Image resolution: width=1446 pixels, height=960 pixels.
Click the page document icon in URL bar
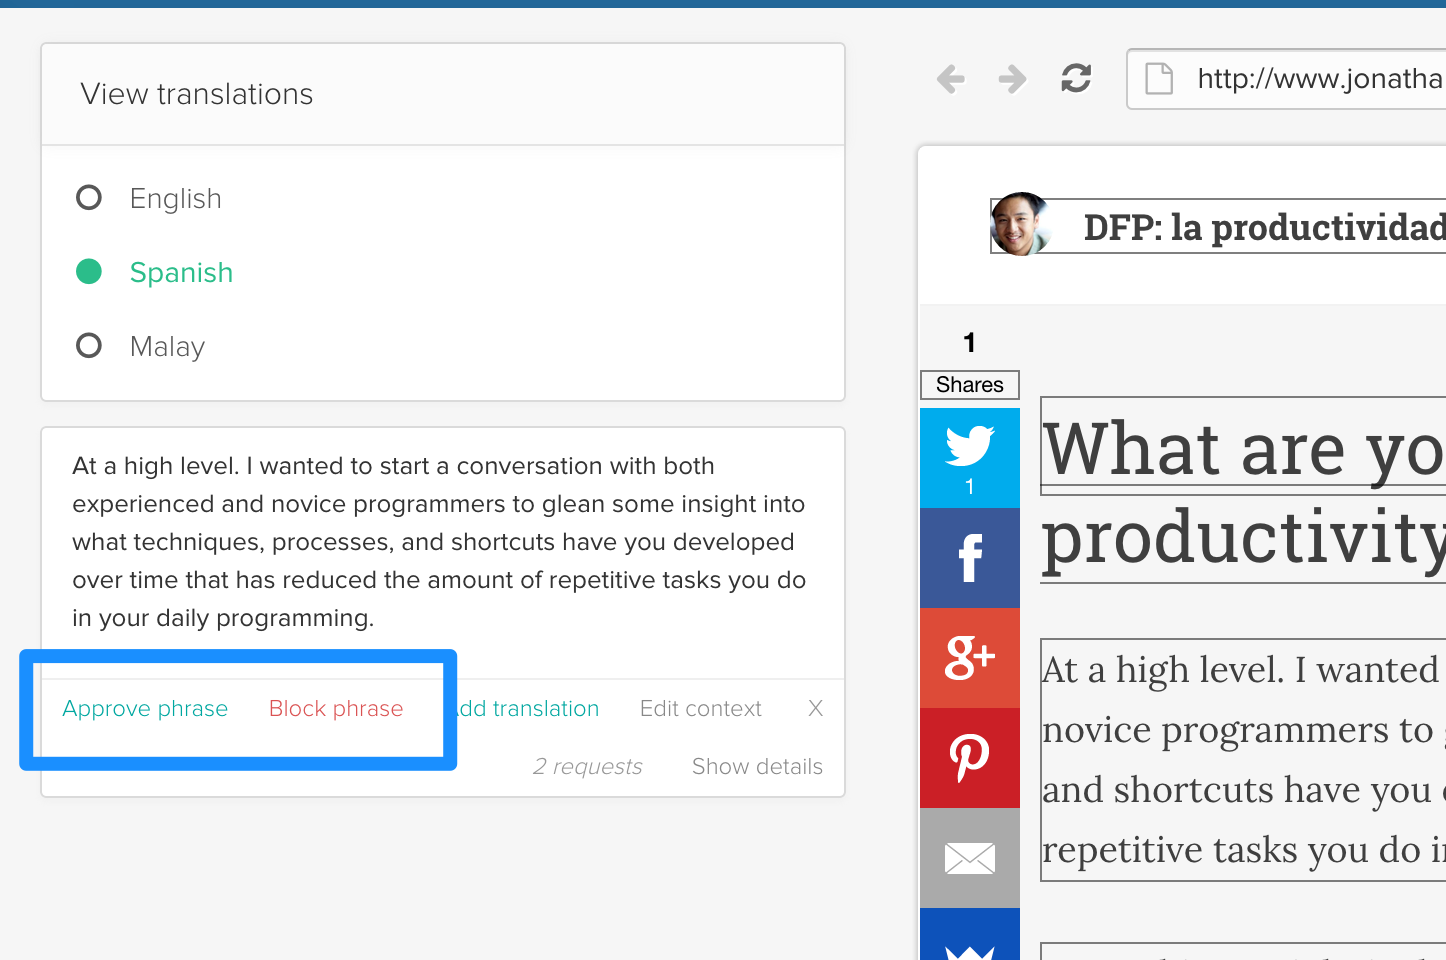1159,78
